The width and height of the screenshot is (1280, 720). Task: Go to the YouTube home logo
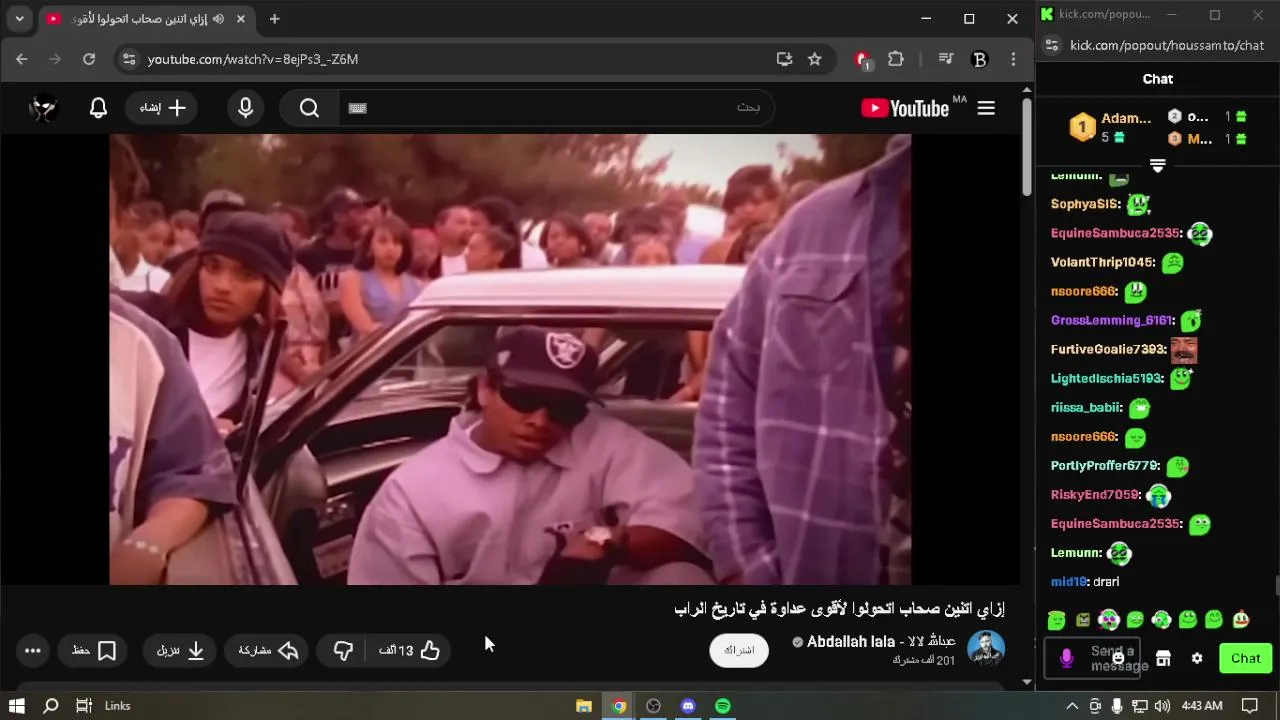pyautogui.click(x=905, y=108)
